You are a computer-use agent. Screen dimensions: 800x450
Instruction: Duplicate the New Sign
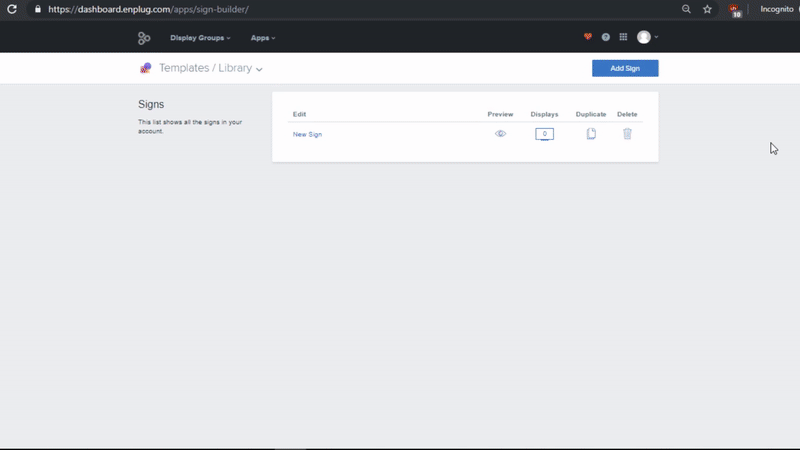coord(591,134)
